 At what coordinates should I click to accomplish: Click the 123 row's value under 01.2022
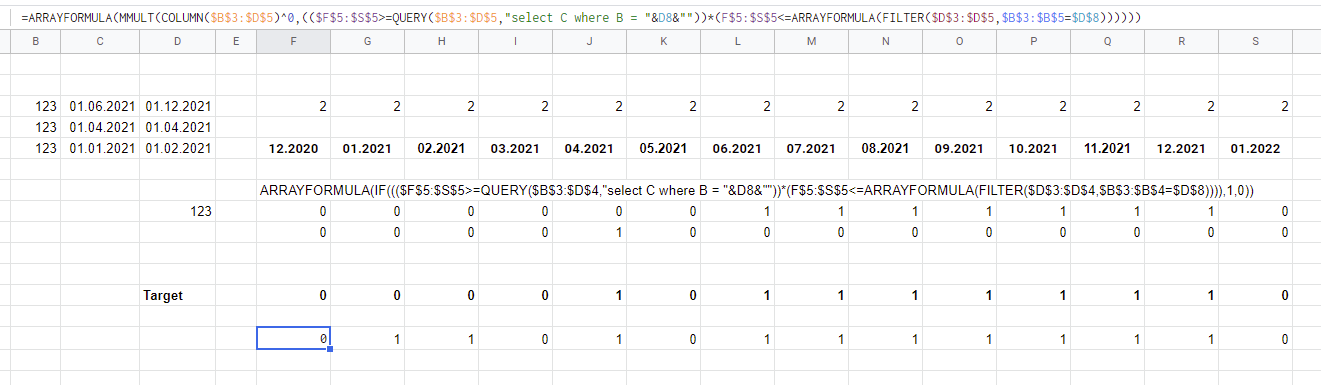tap(1256, 211)
